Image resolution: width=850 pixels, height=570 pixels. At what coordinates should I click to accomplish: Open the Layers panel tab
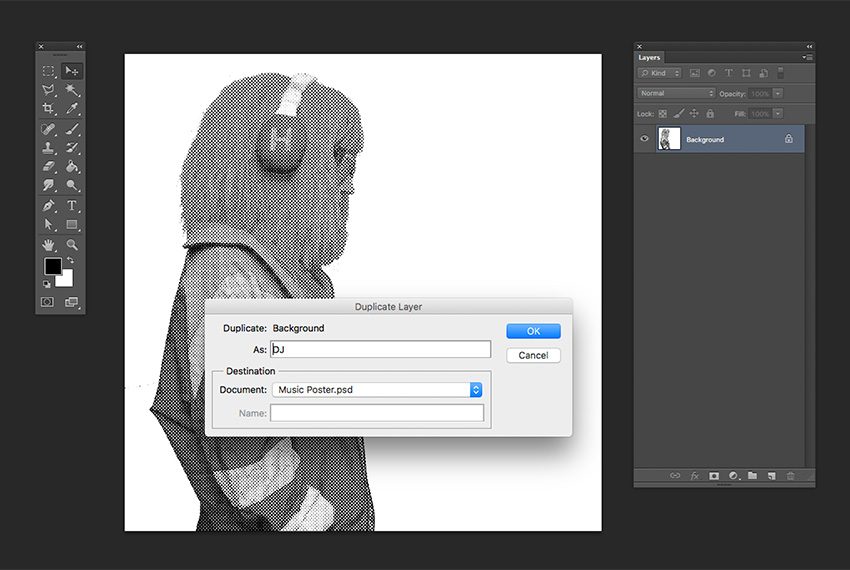coord(649,57)
